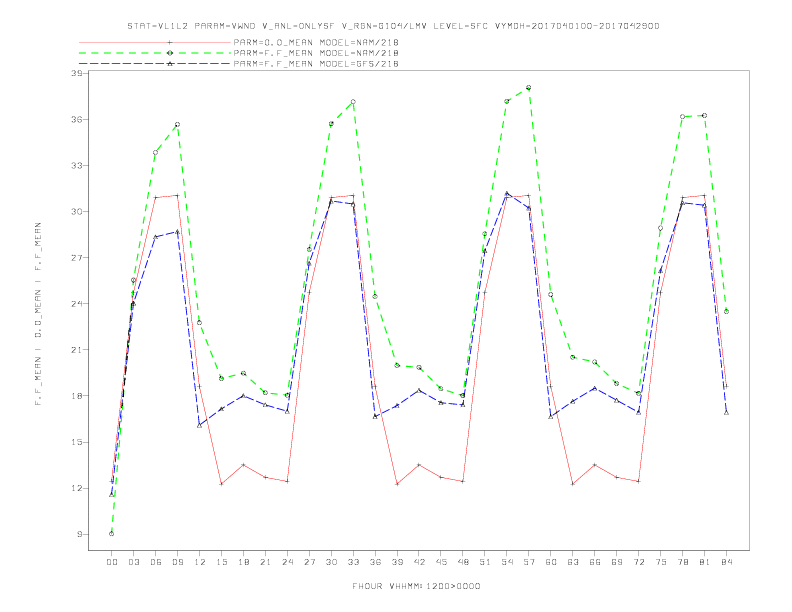
Task: Click x-axis forecast hour label 69
Action: pyautogui.click(x=617, y=562)
